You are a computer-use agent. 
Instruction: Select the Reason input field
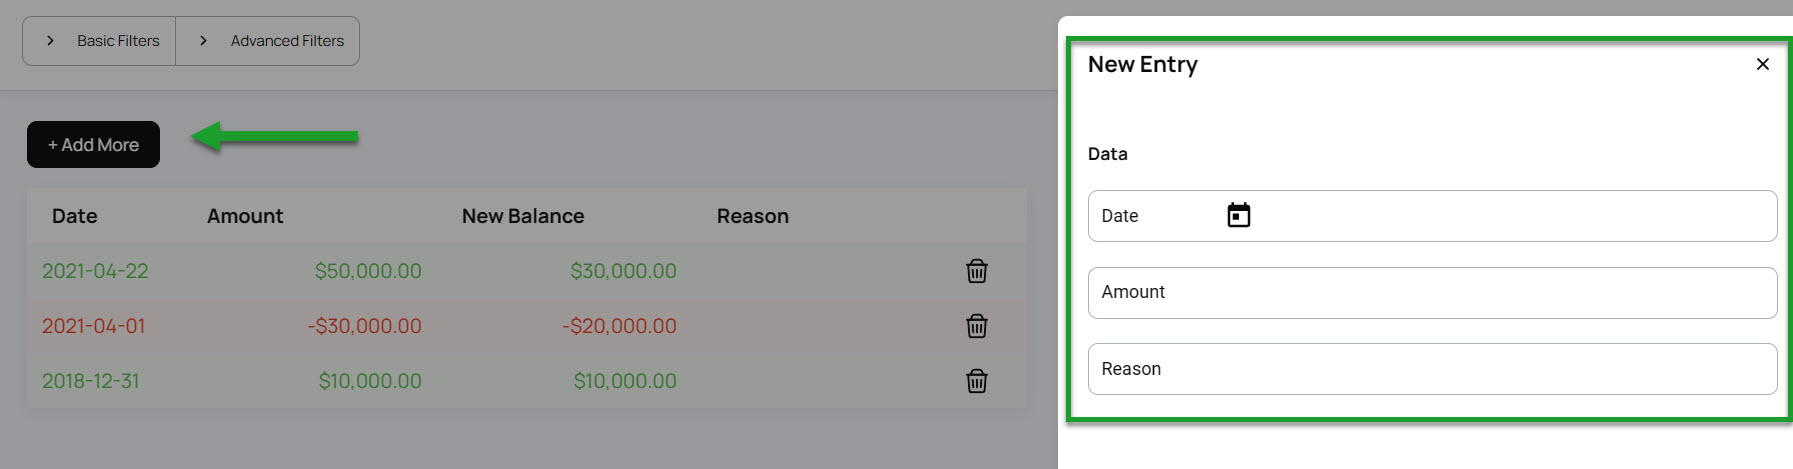pos(1431,369)
